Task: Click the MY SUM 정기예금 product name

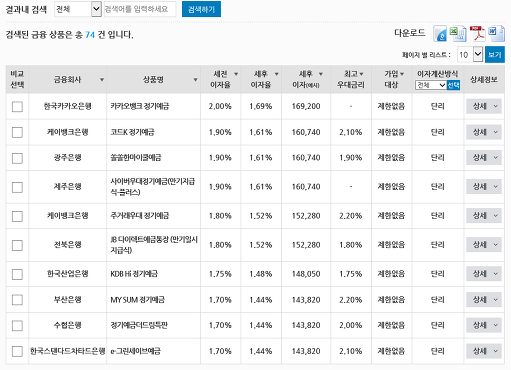Action: pos(138,300)
